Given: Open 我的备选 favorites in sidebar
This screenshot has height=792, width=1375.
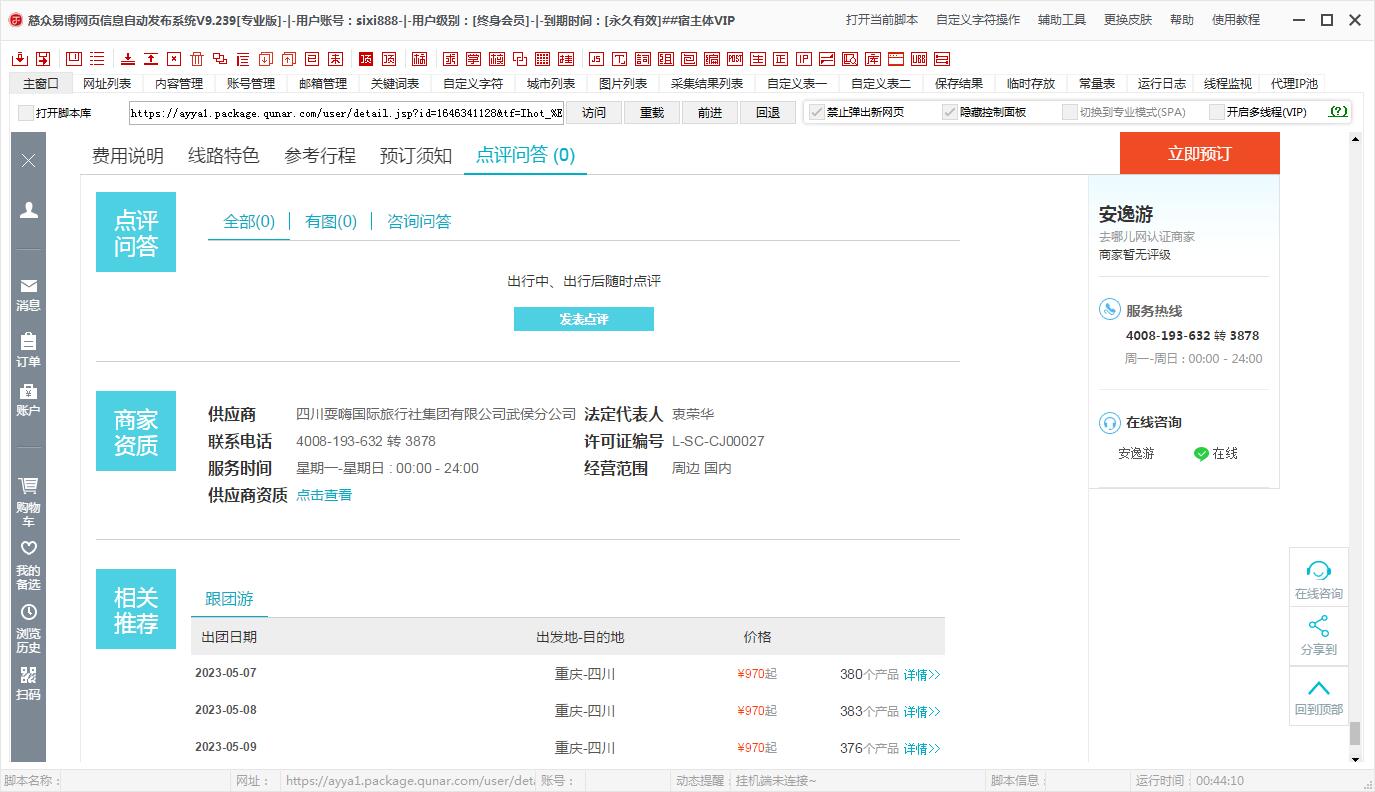Looking at the screenshot, I should pos(28,565).
